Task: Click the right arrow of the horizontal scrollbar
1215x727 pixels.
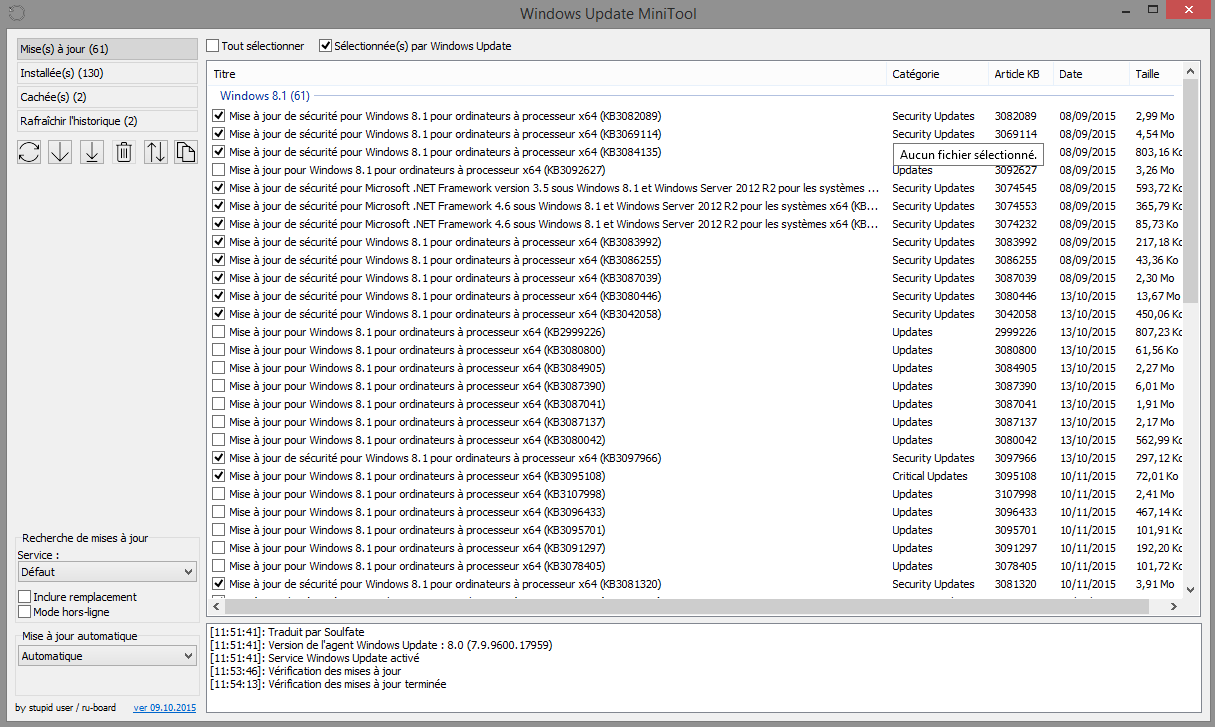Action: tap(1174, 605)
